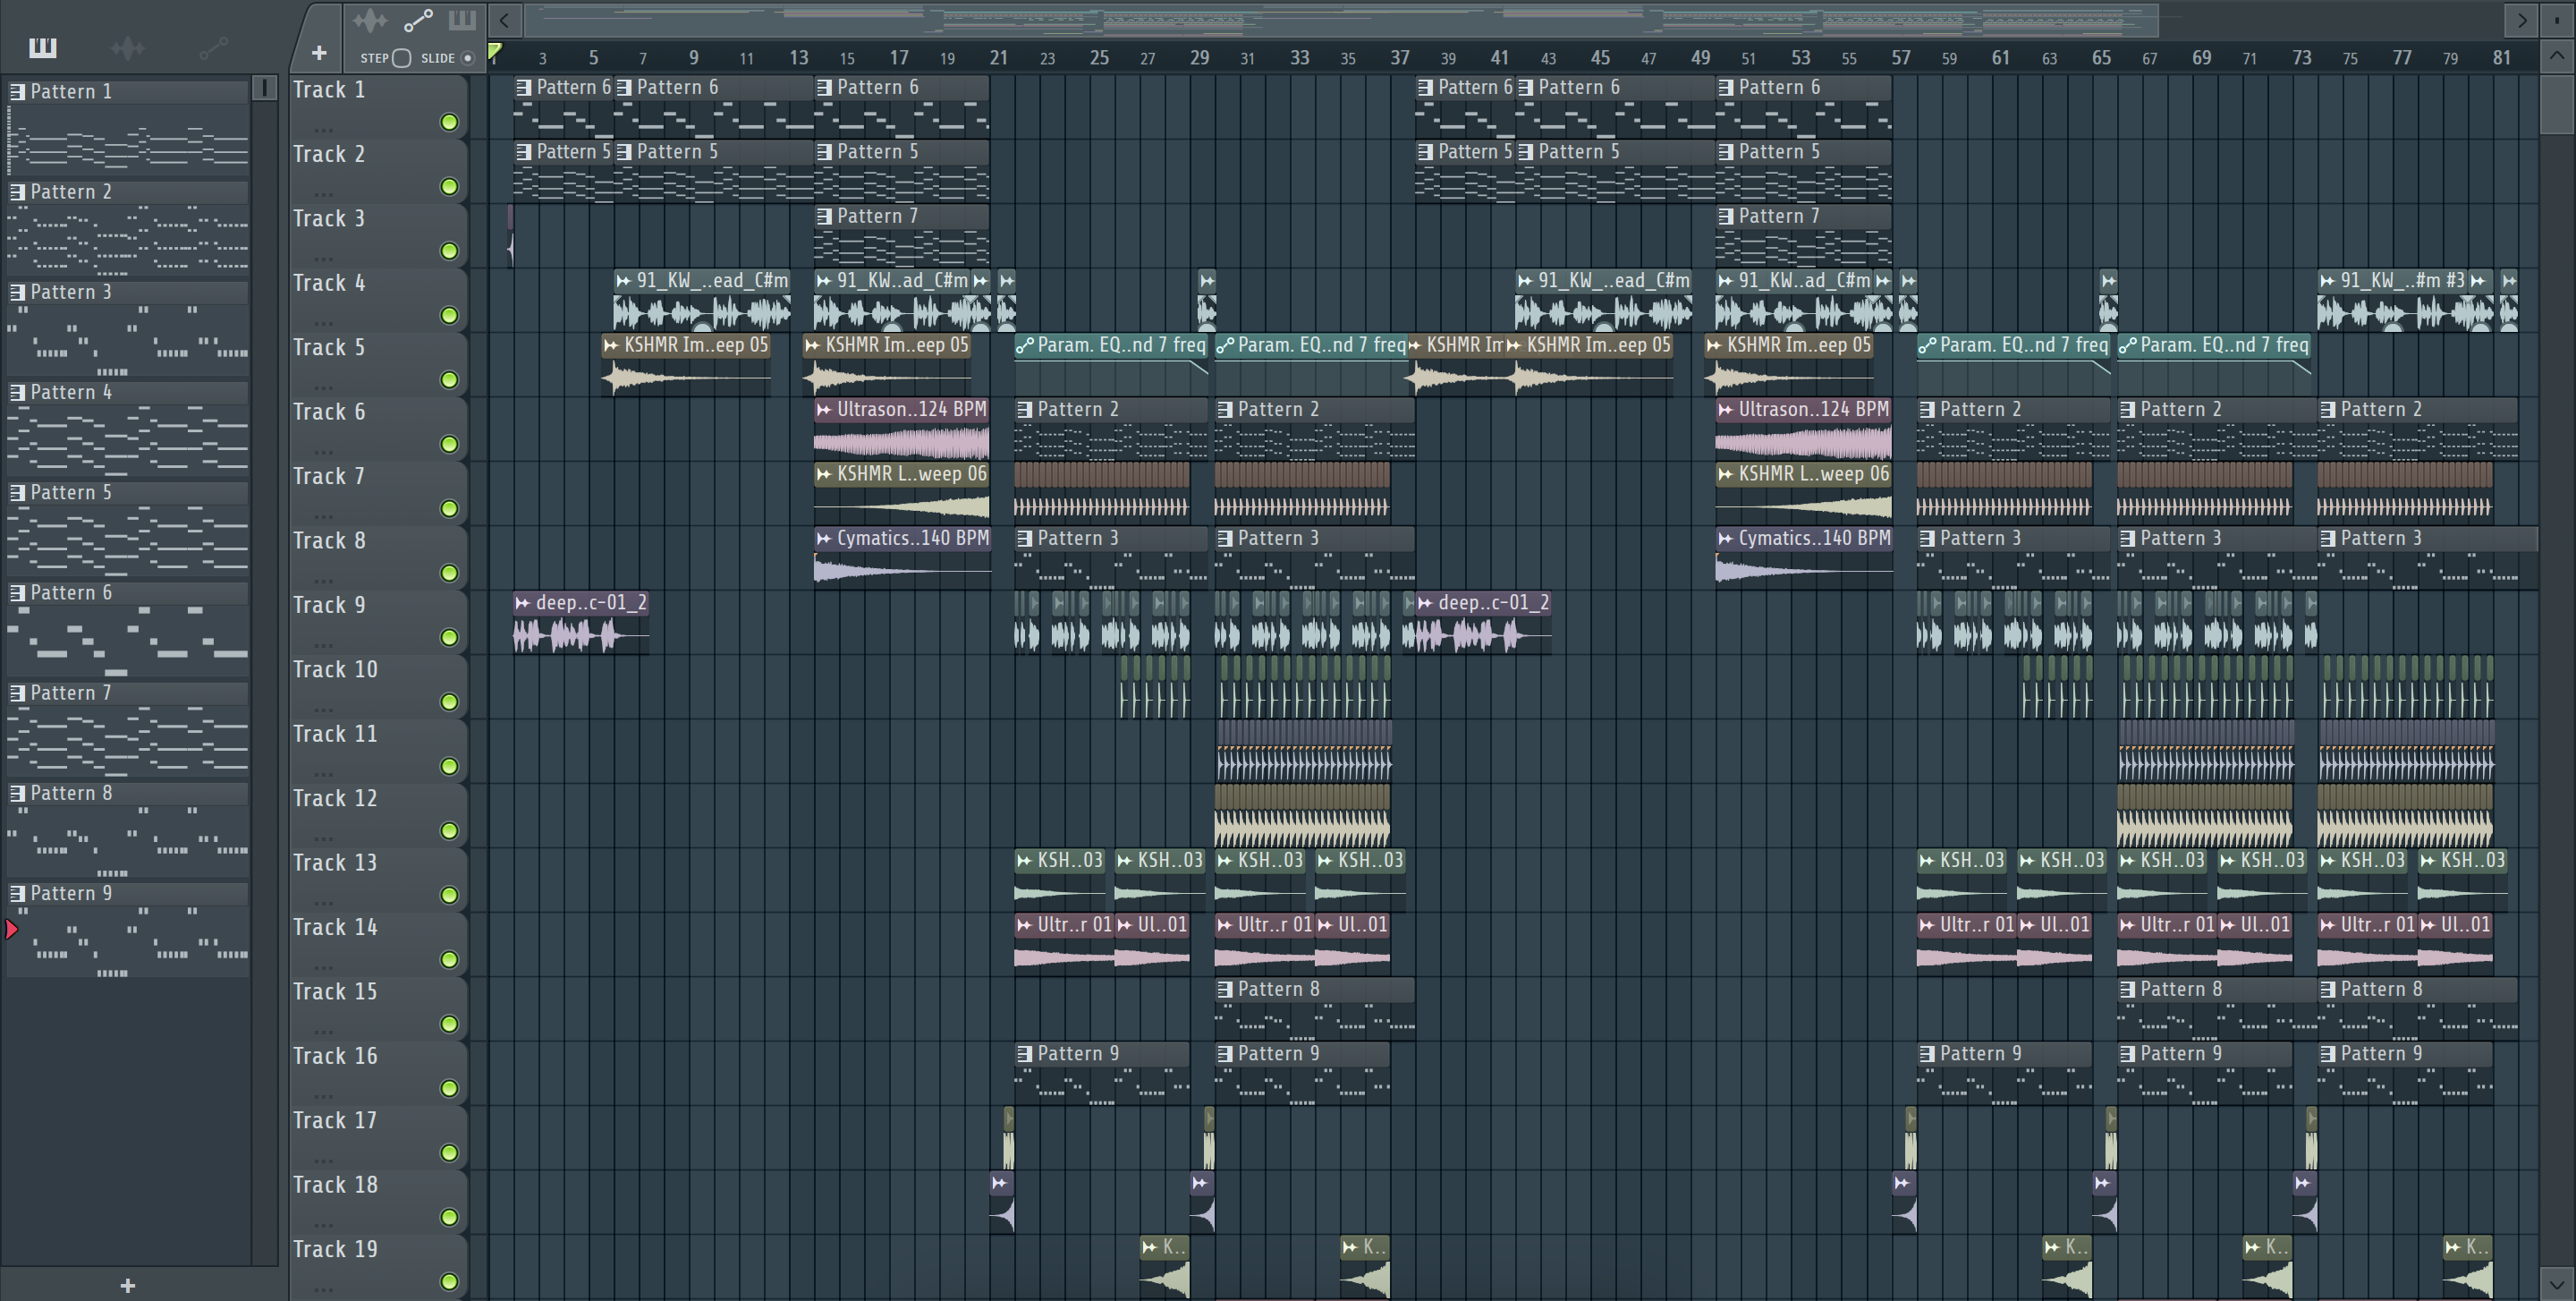Switch picker to the pattern clips tab
The image size is (2576, 1301).
pyautogui.click(x=42, y=47)
